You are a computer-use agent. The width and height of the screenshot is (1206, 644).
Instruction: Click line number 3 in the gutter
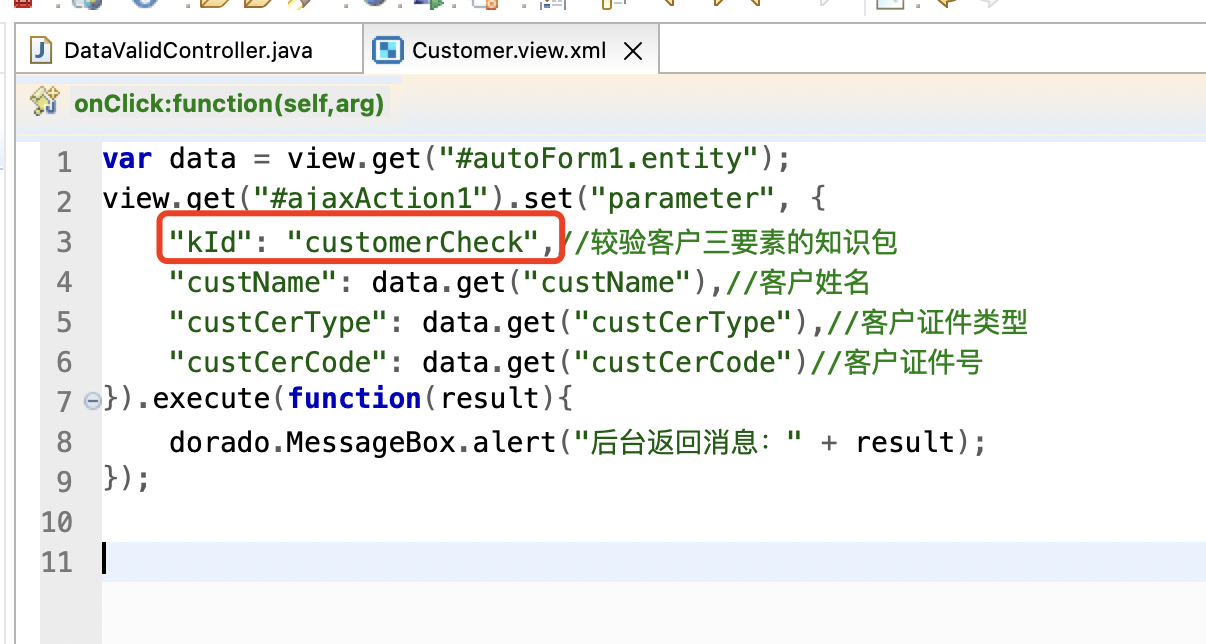click(64, 241)
